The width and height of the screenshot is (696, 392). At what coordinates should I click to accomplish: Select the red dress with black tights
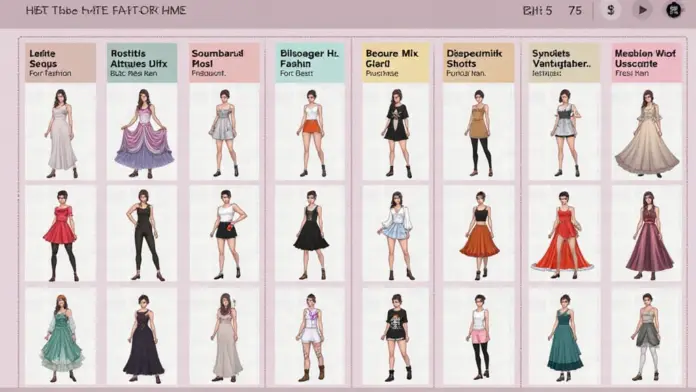point(60,234)
